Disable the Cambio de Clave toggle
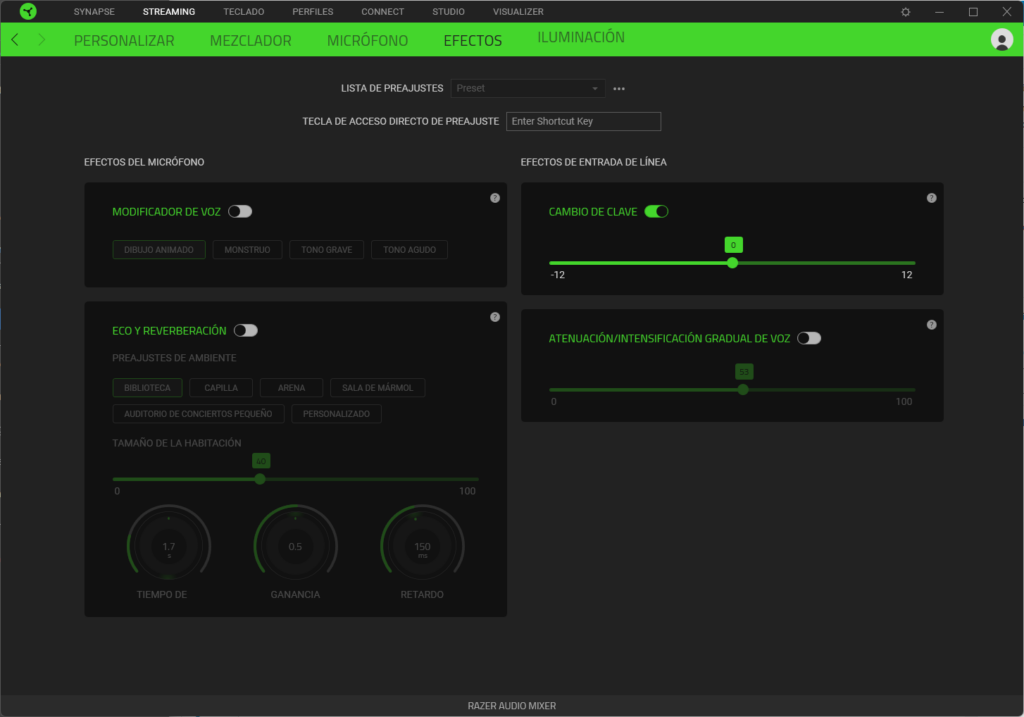The image size is (1024, 717). click(656, 212)
